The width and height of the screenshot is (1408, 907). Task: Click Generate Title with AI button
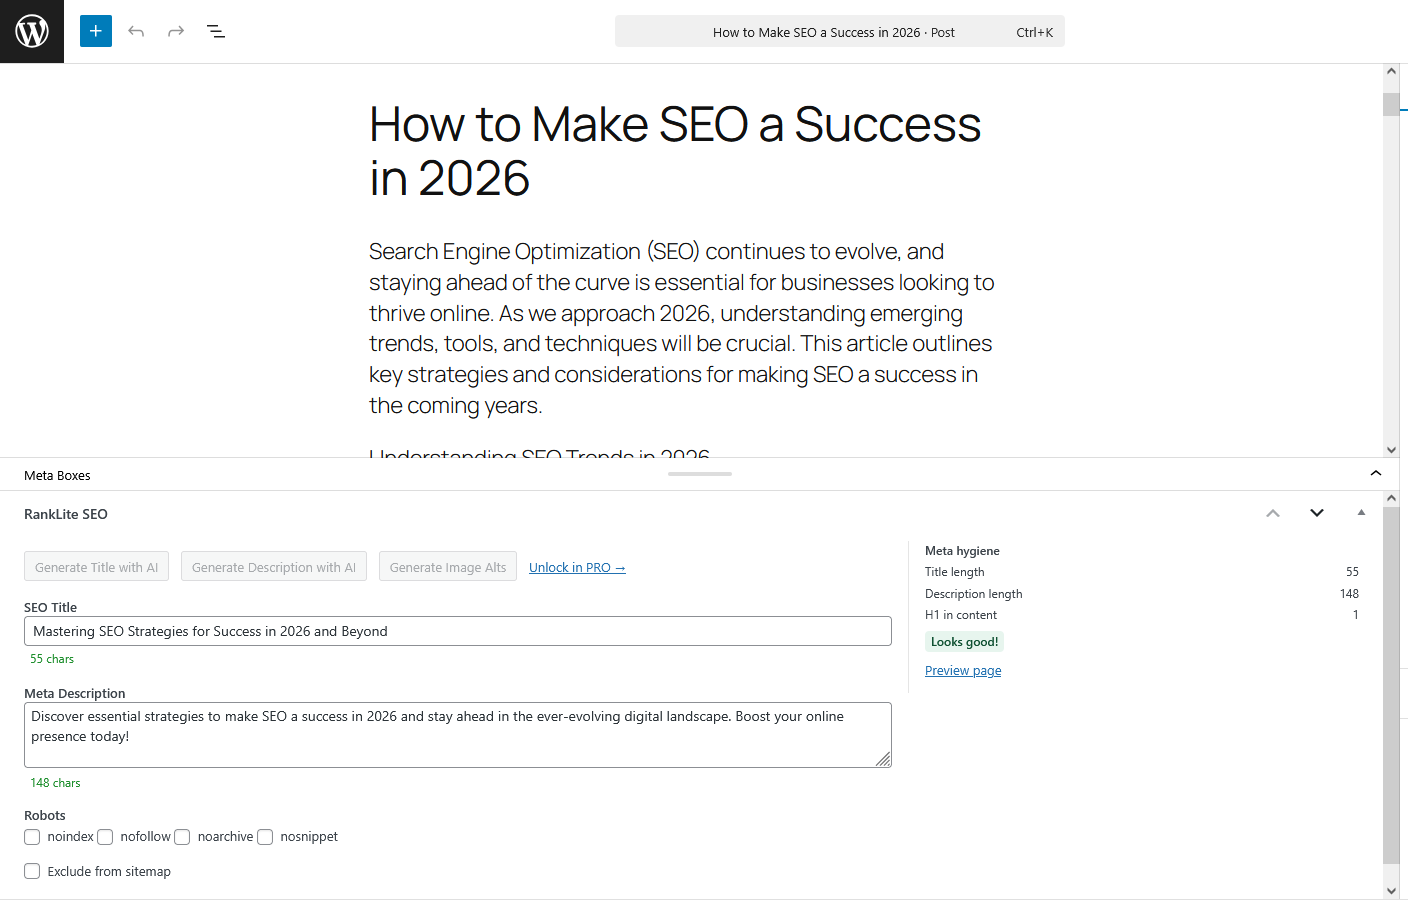click(97, 567)
